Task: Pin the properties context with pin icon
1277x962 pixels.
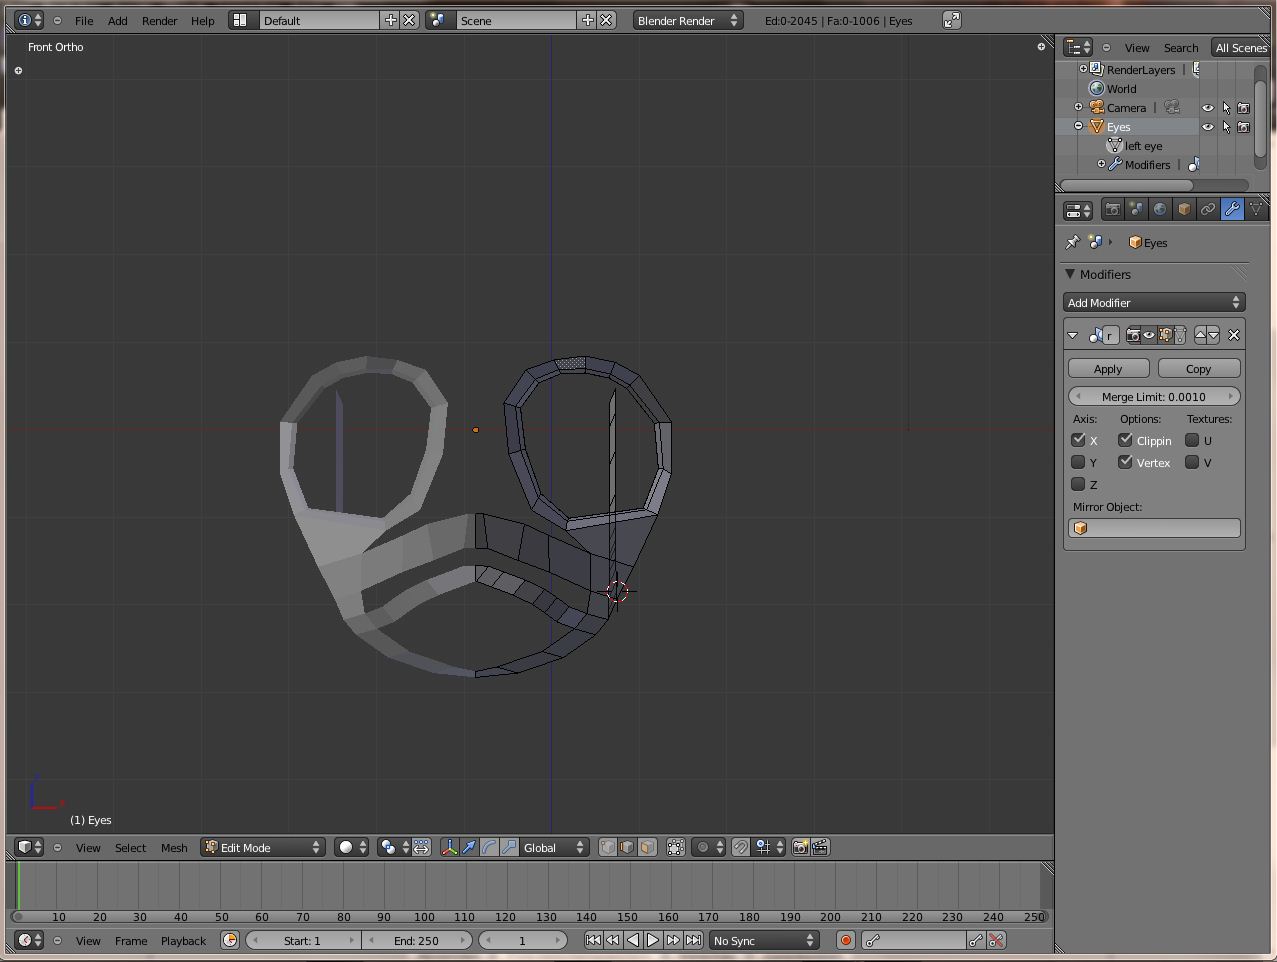Action: 1073,242
